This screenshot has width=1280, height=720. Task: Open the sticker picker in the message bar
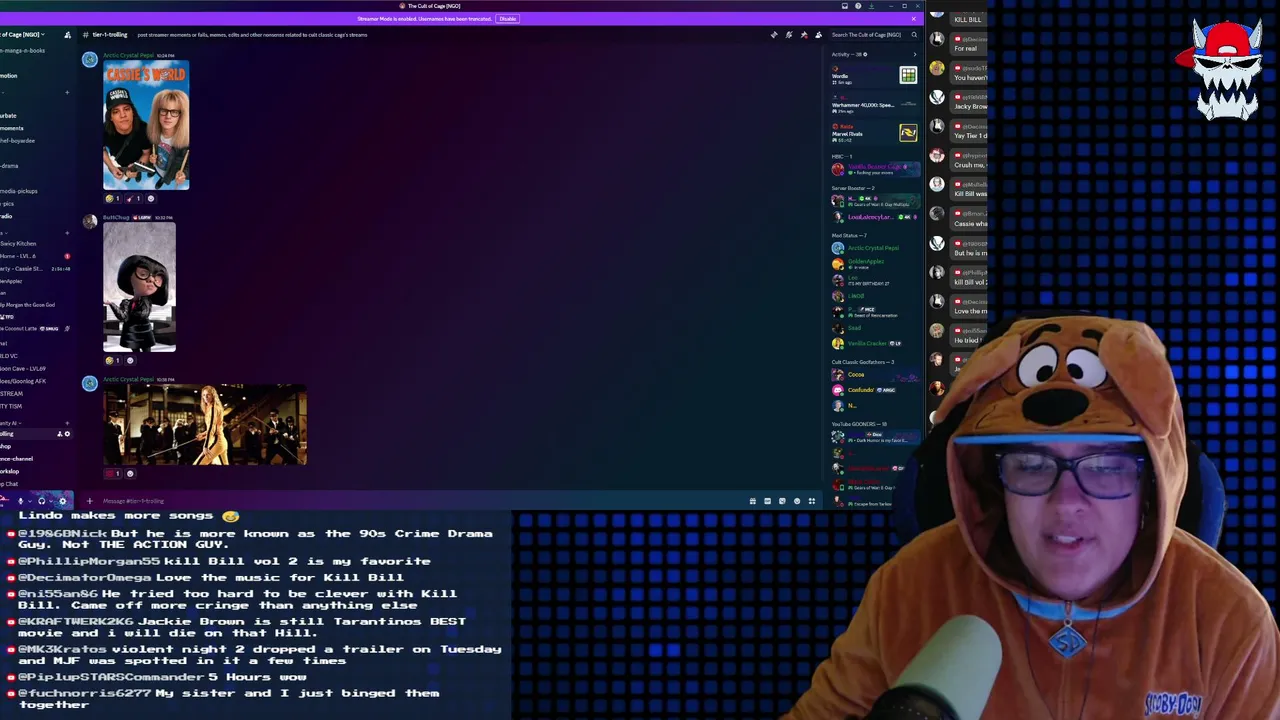coord(782,501)
